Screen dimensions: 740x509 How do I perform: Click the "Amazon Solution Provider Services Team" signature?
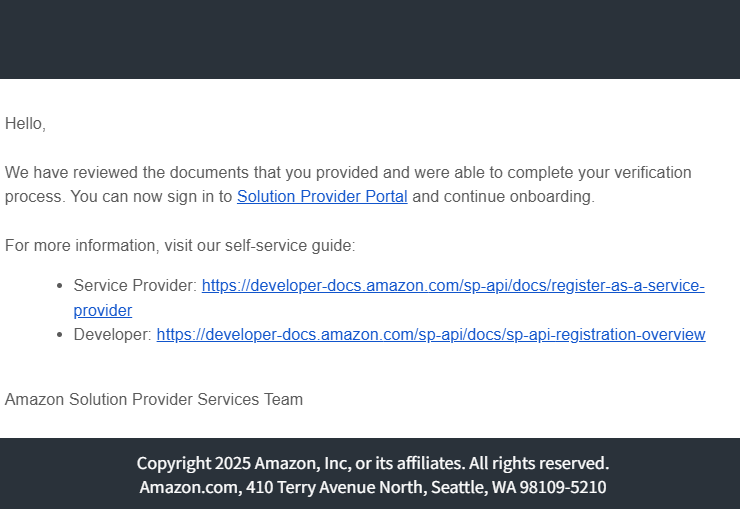[153, 400]
